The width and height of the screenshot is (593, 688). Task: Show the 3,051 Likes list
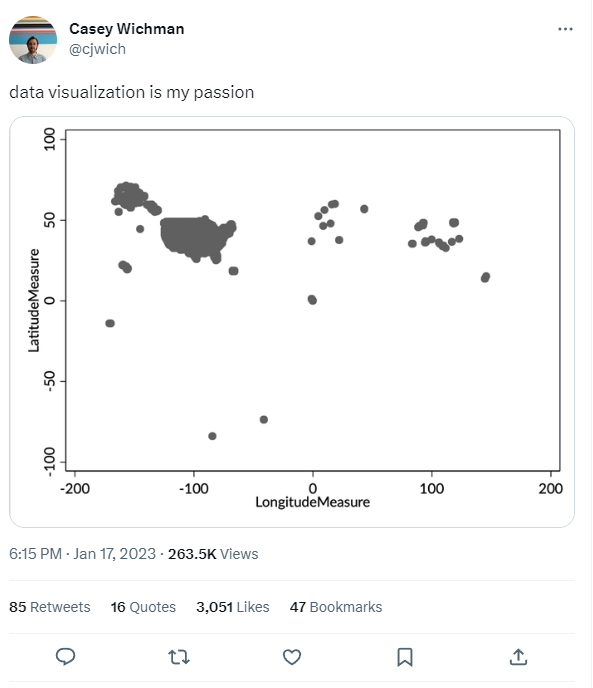(x=233, y=607)
